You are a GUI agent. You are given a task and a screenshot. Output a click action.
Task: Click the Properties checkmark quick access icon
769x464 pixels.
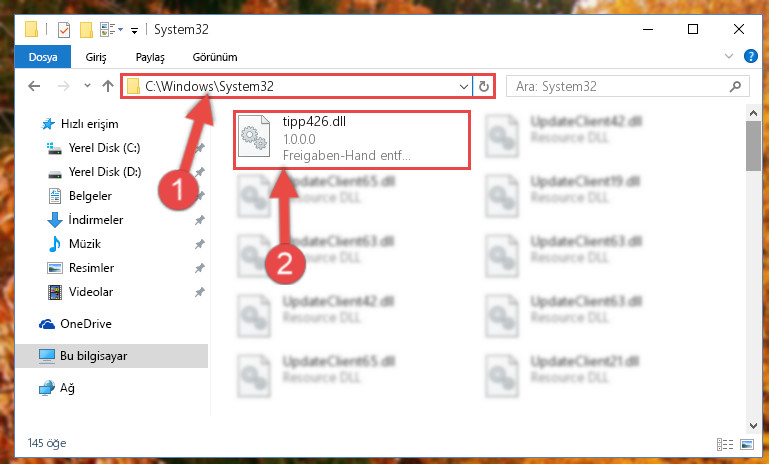[x=64, y=30]
